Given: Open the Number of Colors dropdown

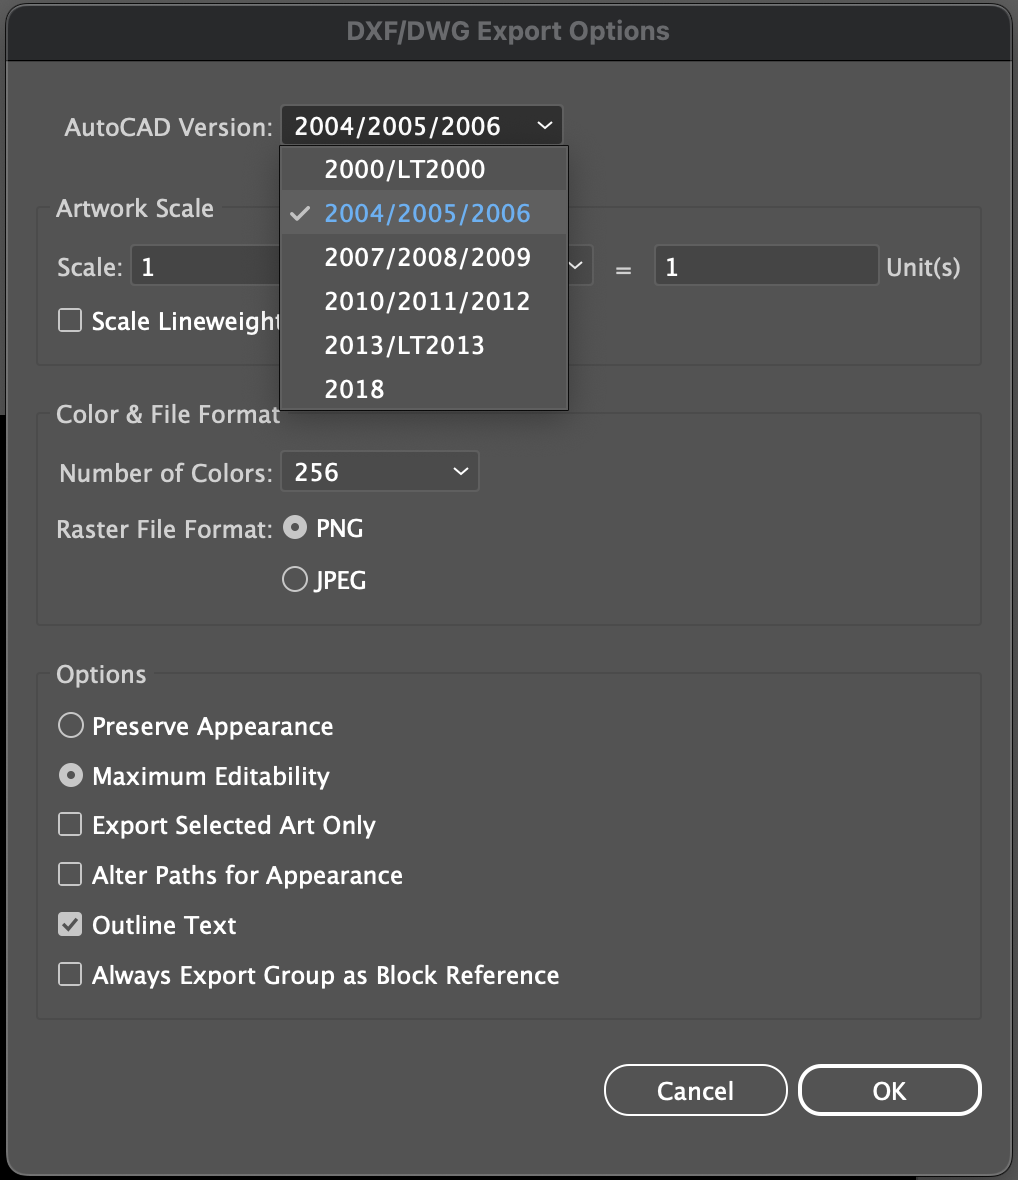Looking at the screenshot, I should coord(380,472).
